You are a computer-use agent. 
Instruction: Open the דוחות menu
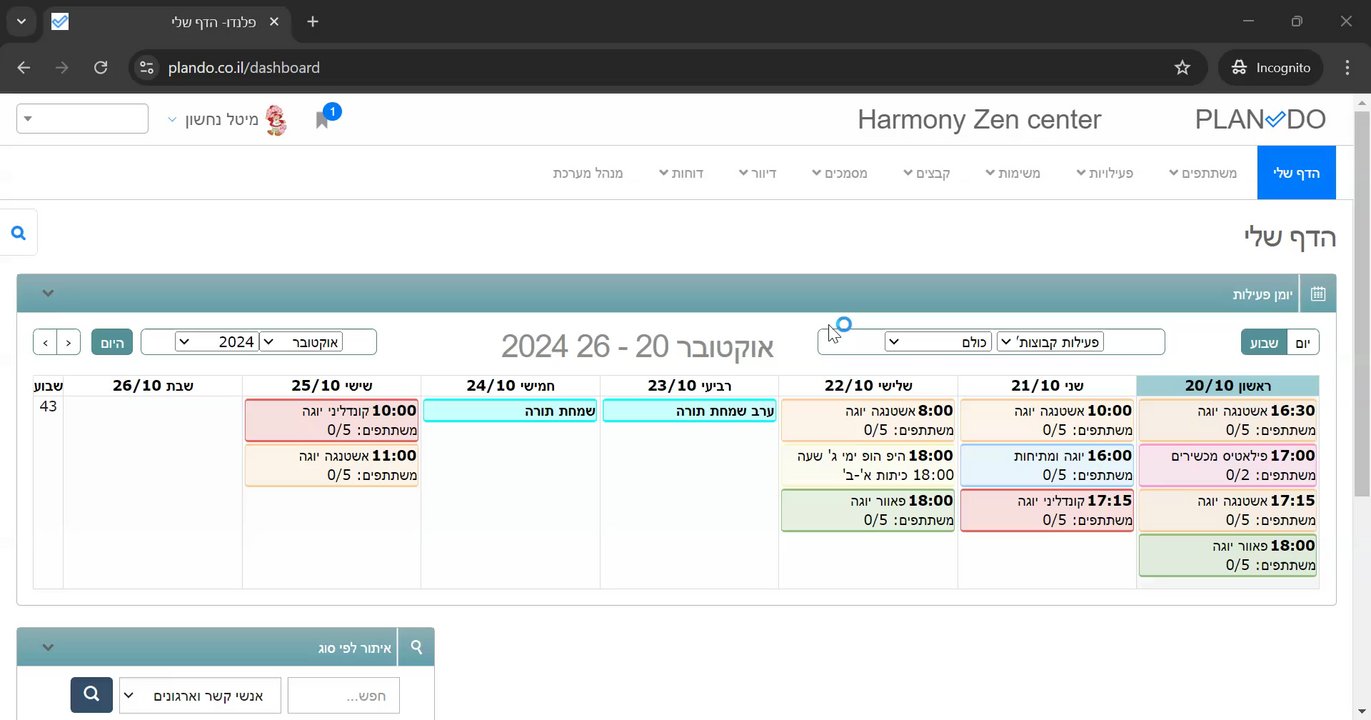[x=681, y=173]
